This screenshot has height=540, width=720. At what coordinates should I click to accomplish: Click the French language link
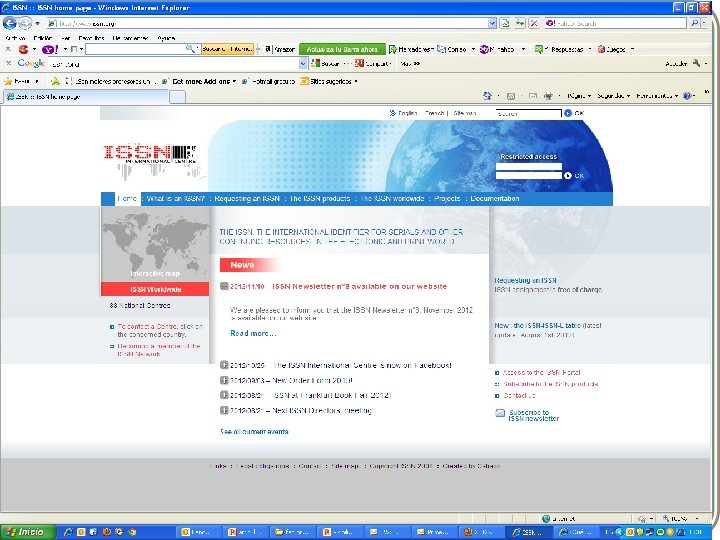434,113
